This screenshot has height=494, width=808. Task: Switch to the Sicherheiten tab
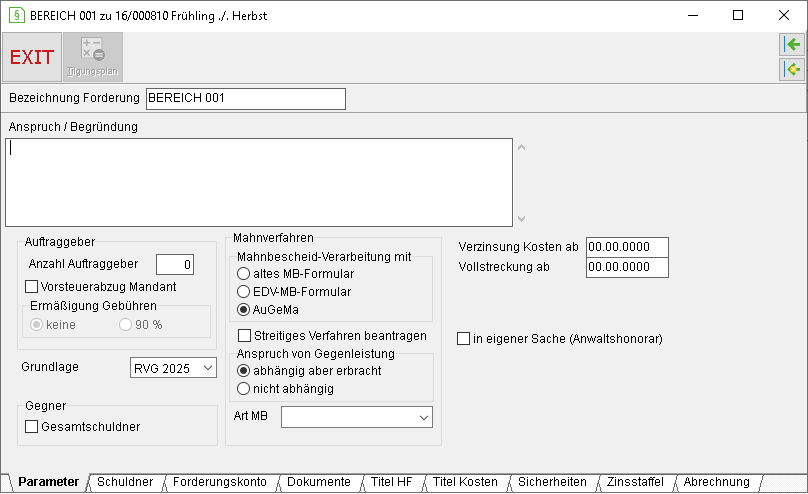(x=552, y=482)
